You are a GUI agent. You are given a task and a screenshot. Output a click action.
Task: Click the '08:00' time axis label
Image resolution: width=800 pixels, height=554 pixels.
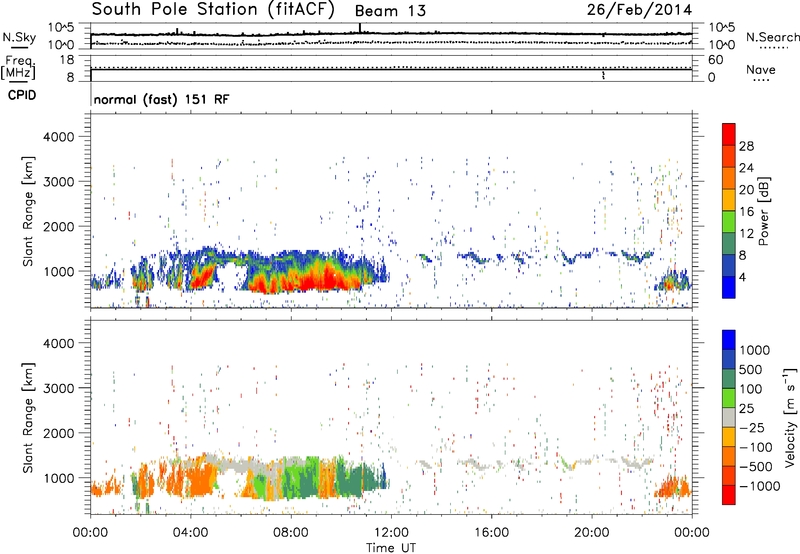[291, 533]
